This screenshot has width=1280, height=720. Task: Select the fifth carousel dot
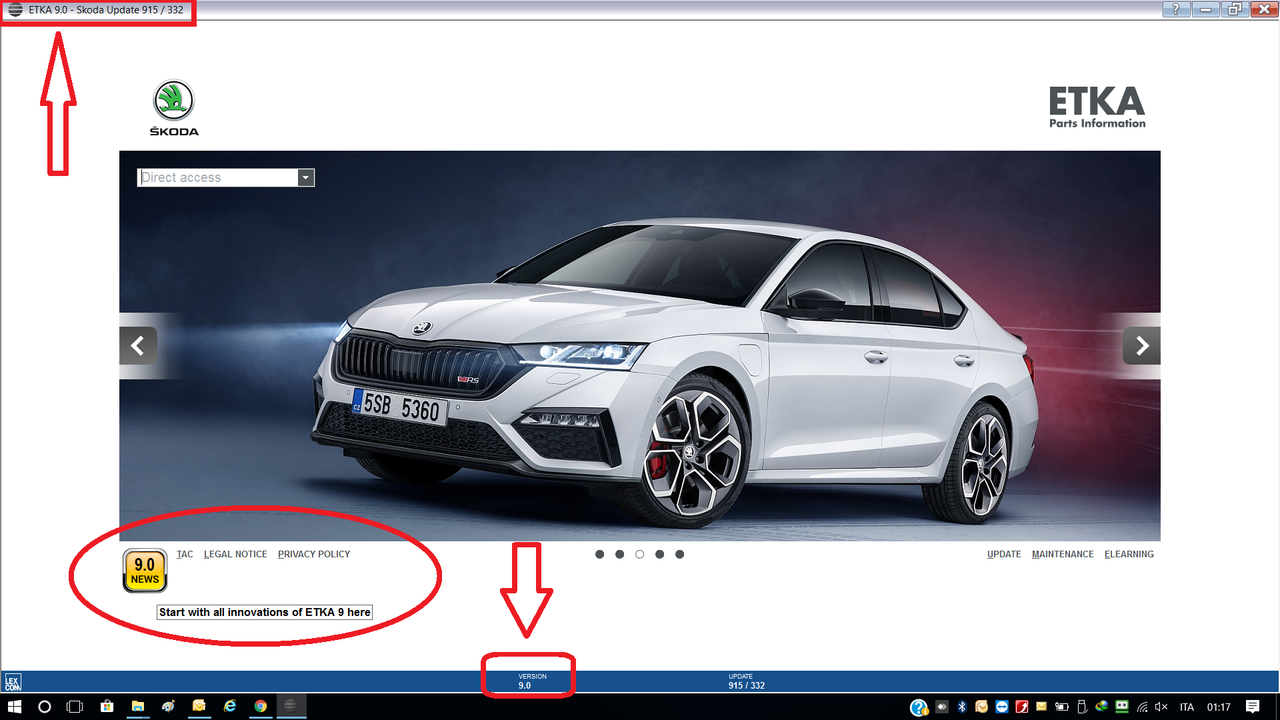click(679, 554)
